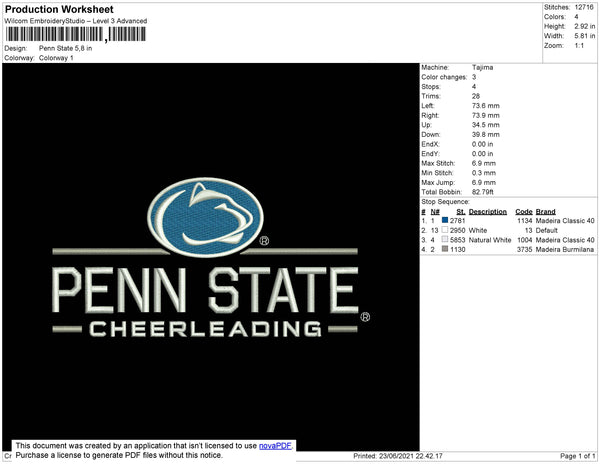The width and height of the screenshot is (600, 464).
Task: Click the registered mark after STATE
Action: coord(365,317)
